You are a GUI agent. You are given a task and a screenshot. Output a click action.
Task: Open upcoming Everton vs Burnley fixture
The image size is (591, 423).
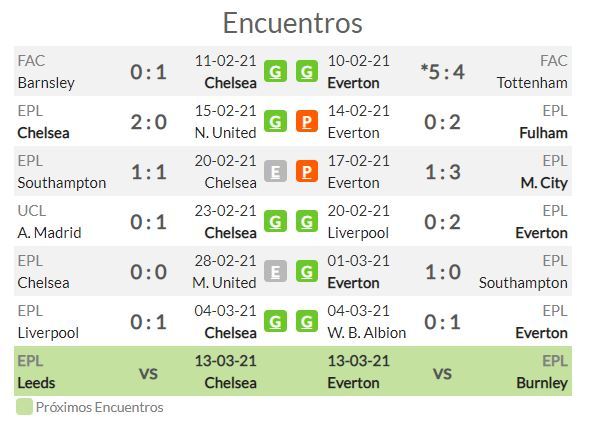click(448, 371)
